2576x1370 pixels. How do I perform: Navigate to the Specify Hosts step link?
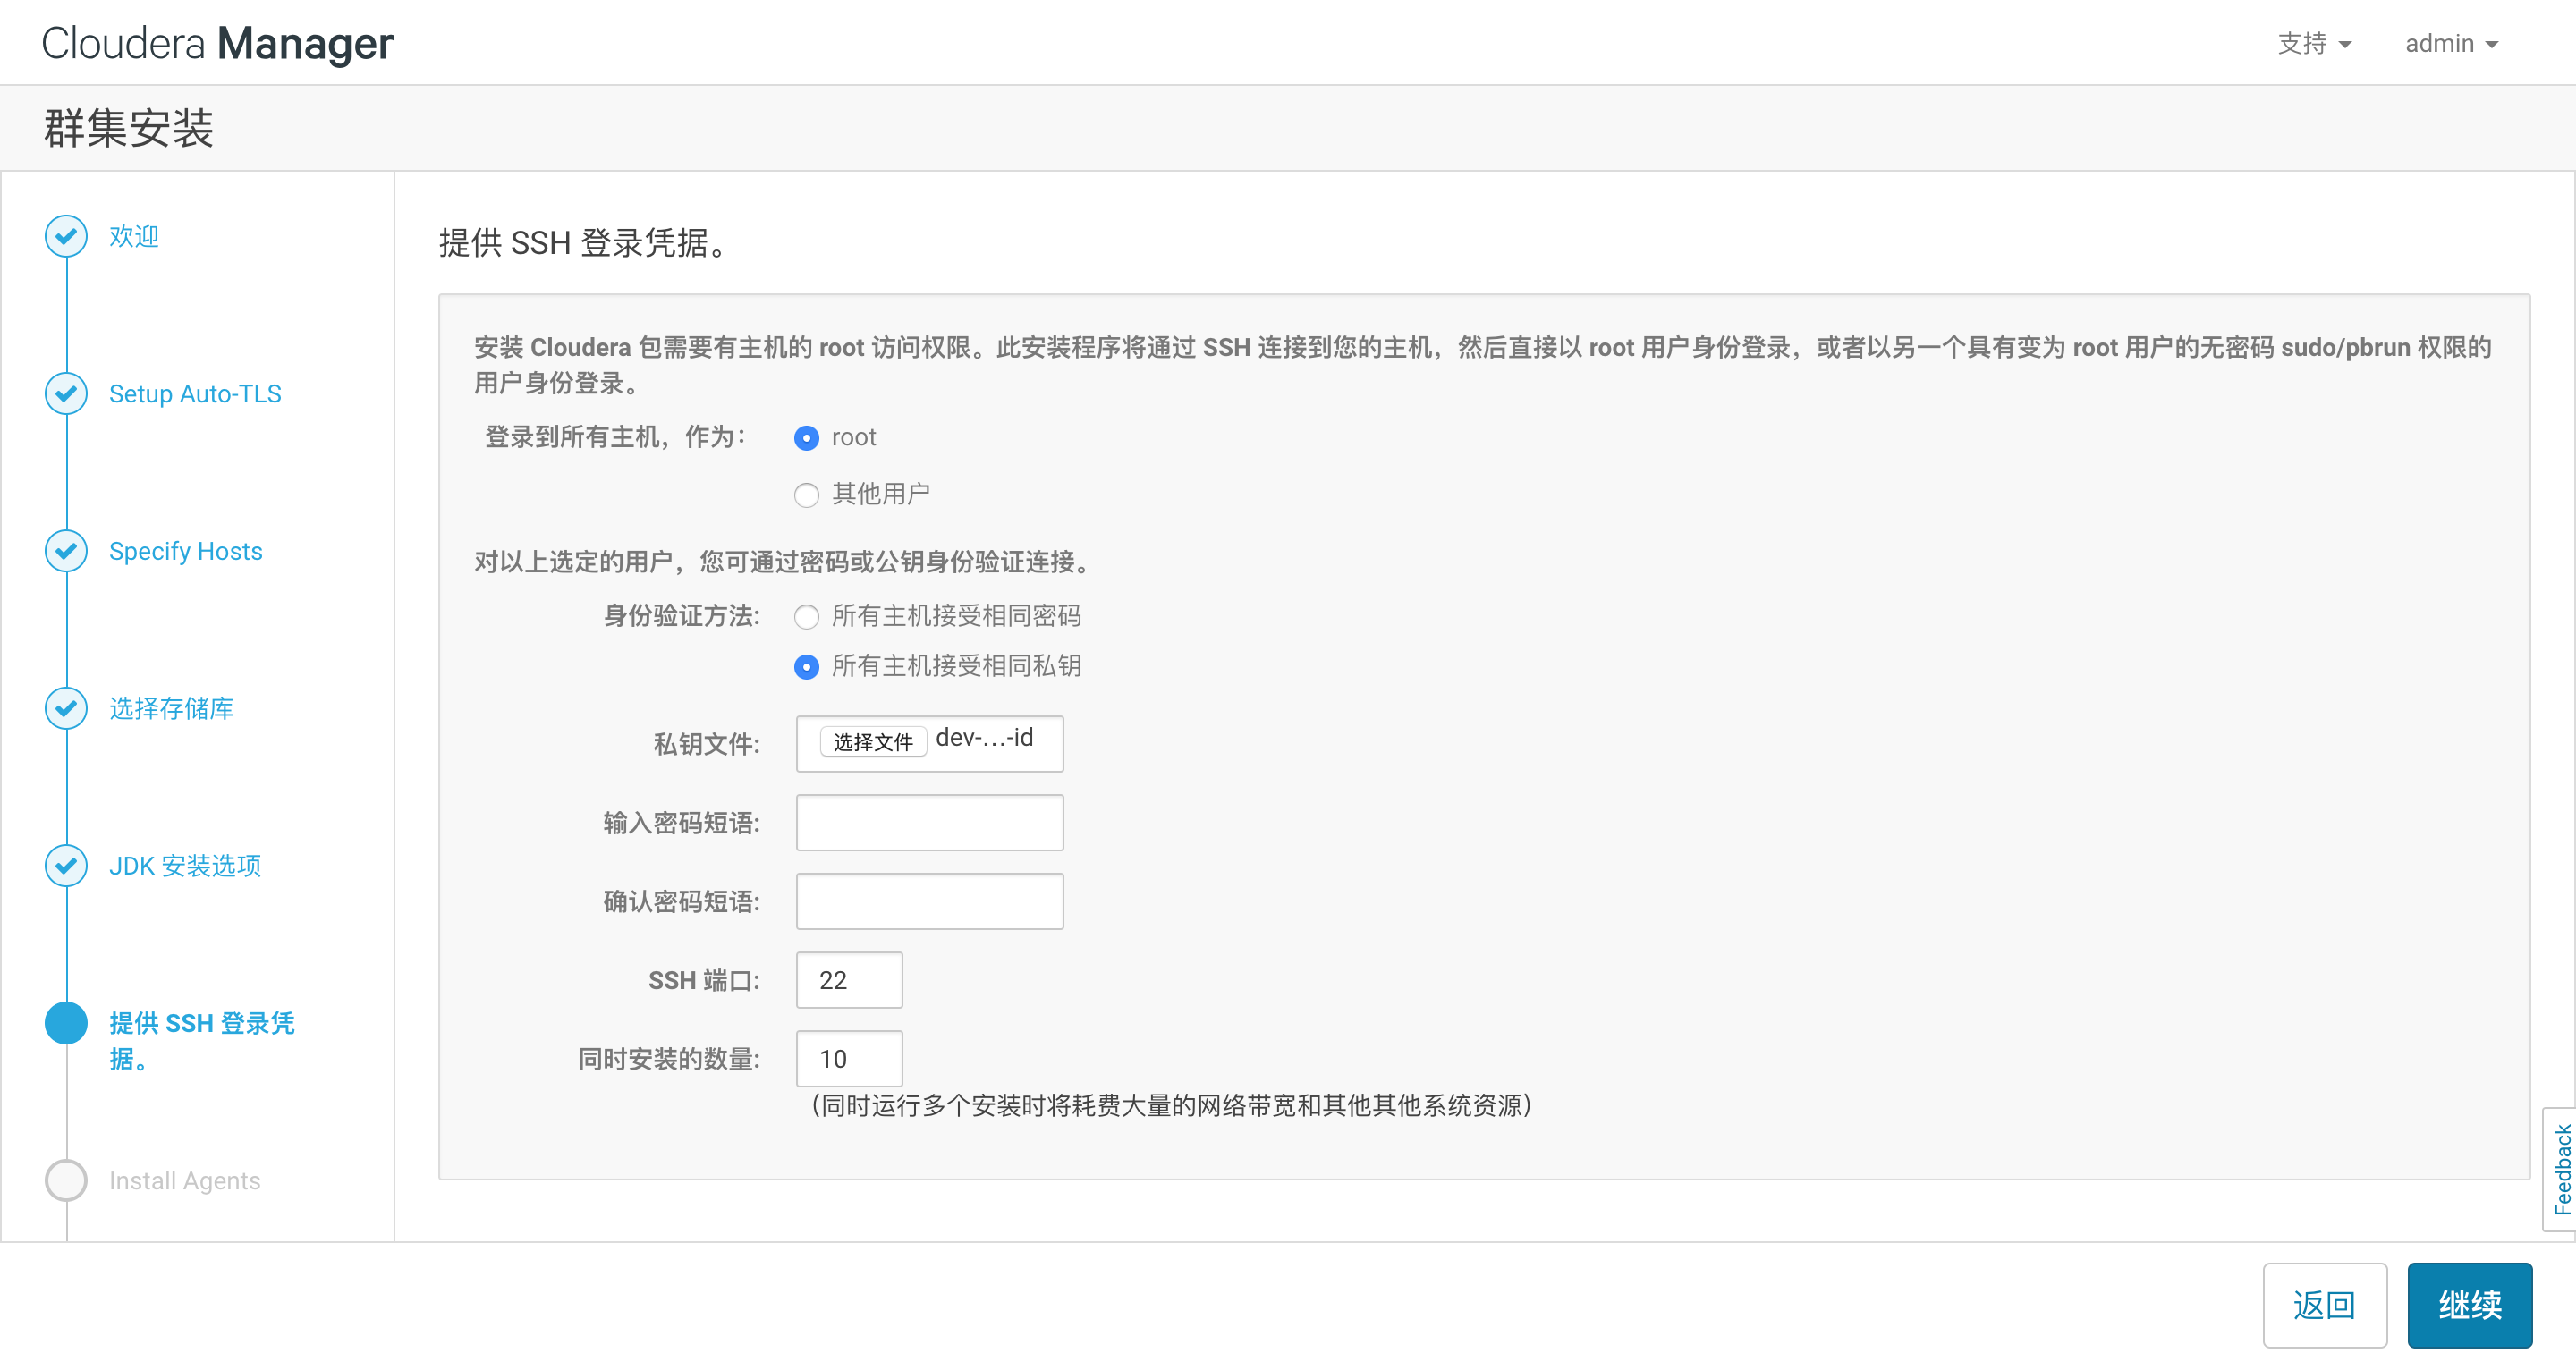click(185, 550)
